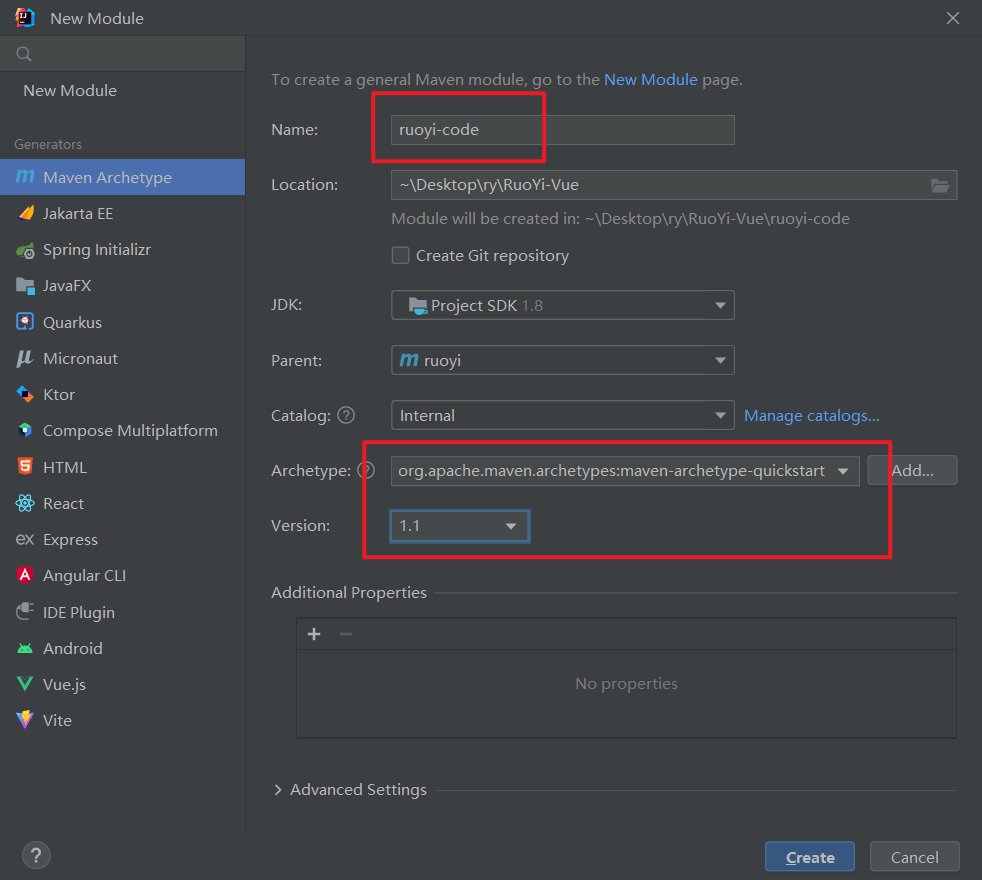Click the Location path field
This screenshot has width=982, height=880.
click(x=674, y=185)
